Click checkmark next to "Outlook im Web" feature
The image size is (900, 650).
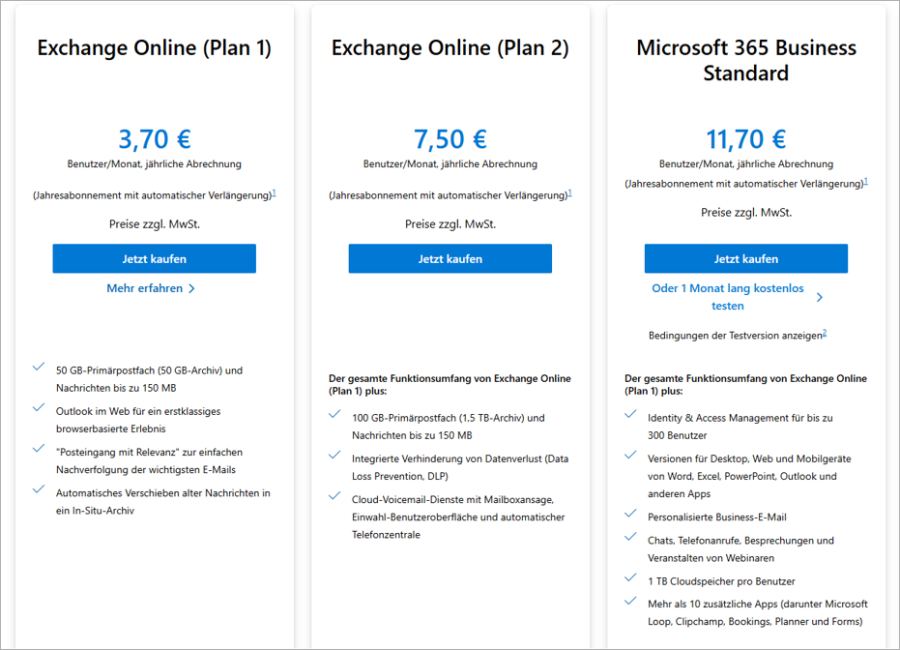coord(38,410)
